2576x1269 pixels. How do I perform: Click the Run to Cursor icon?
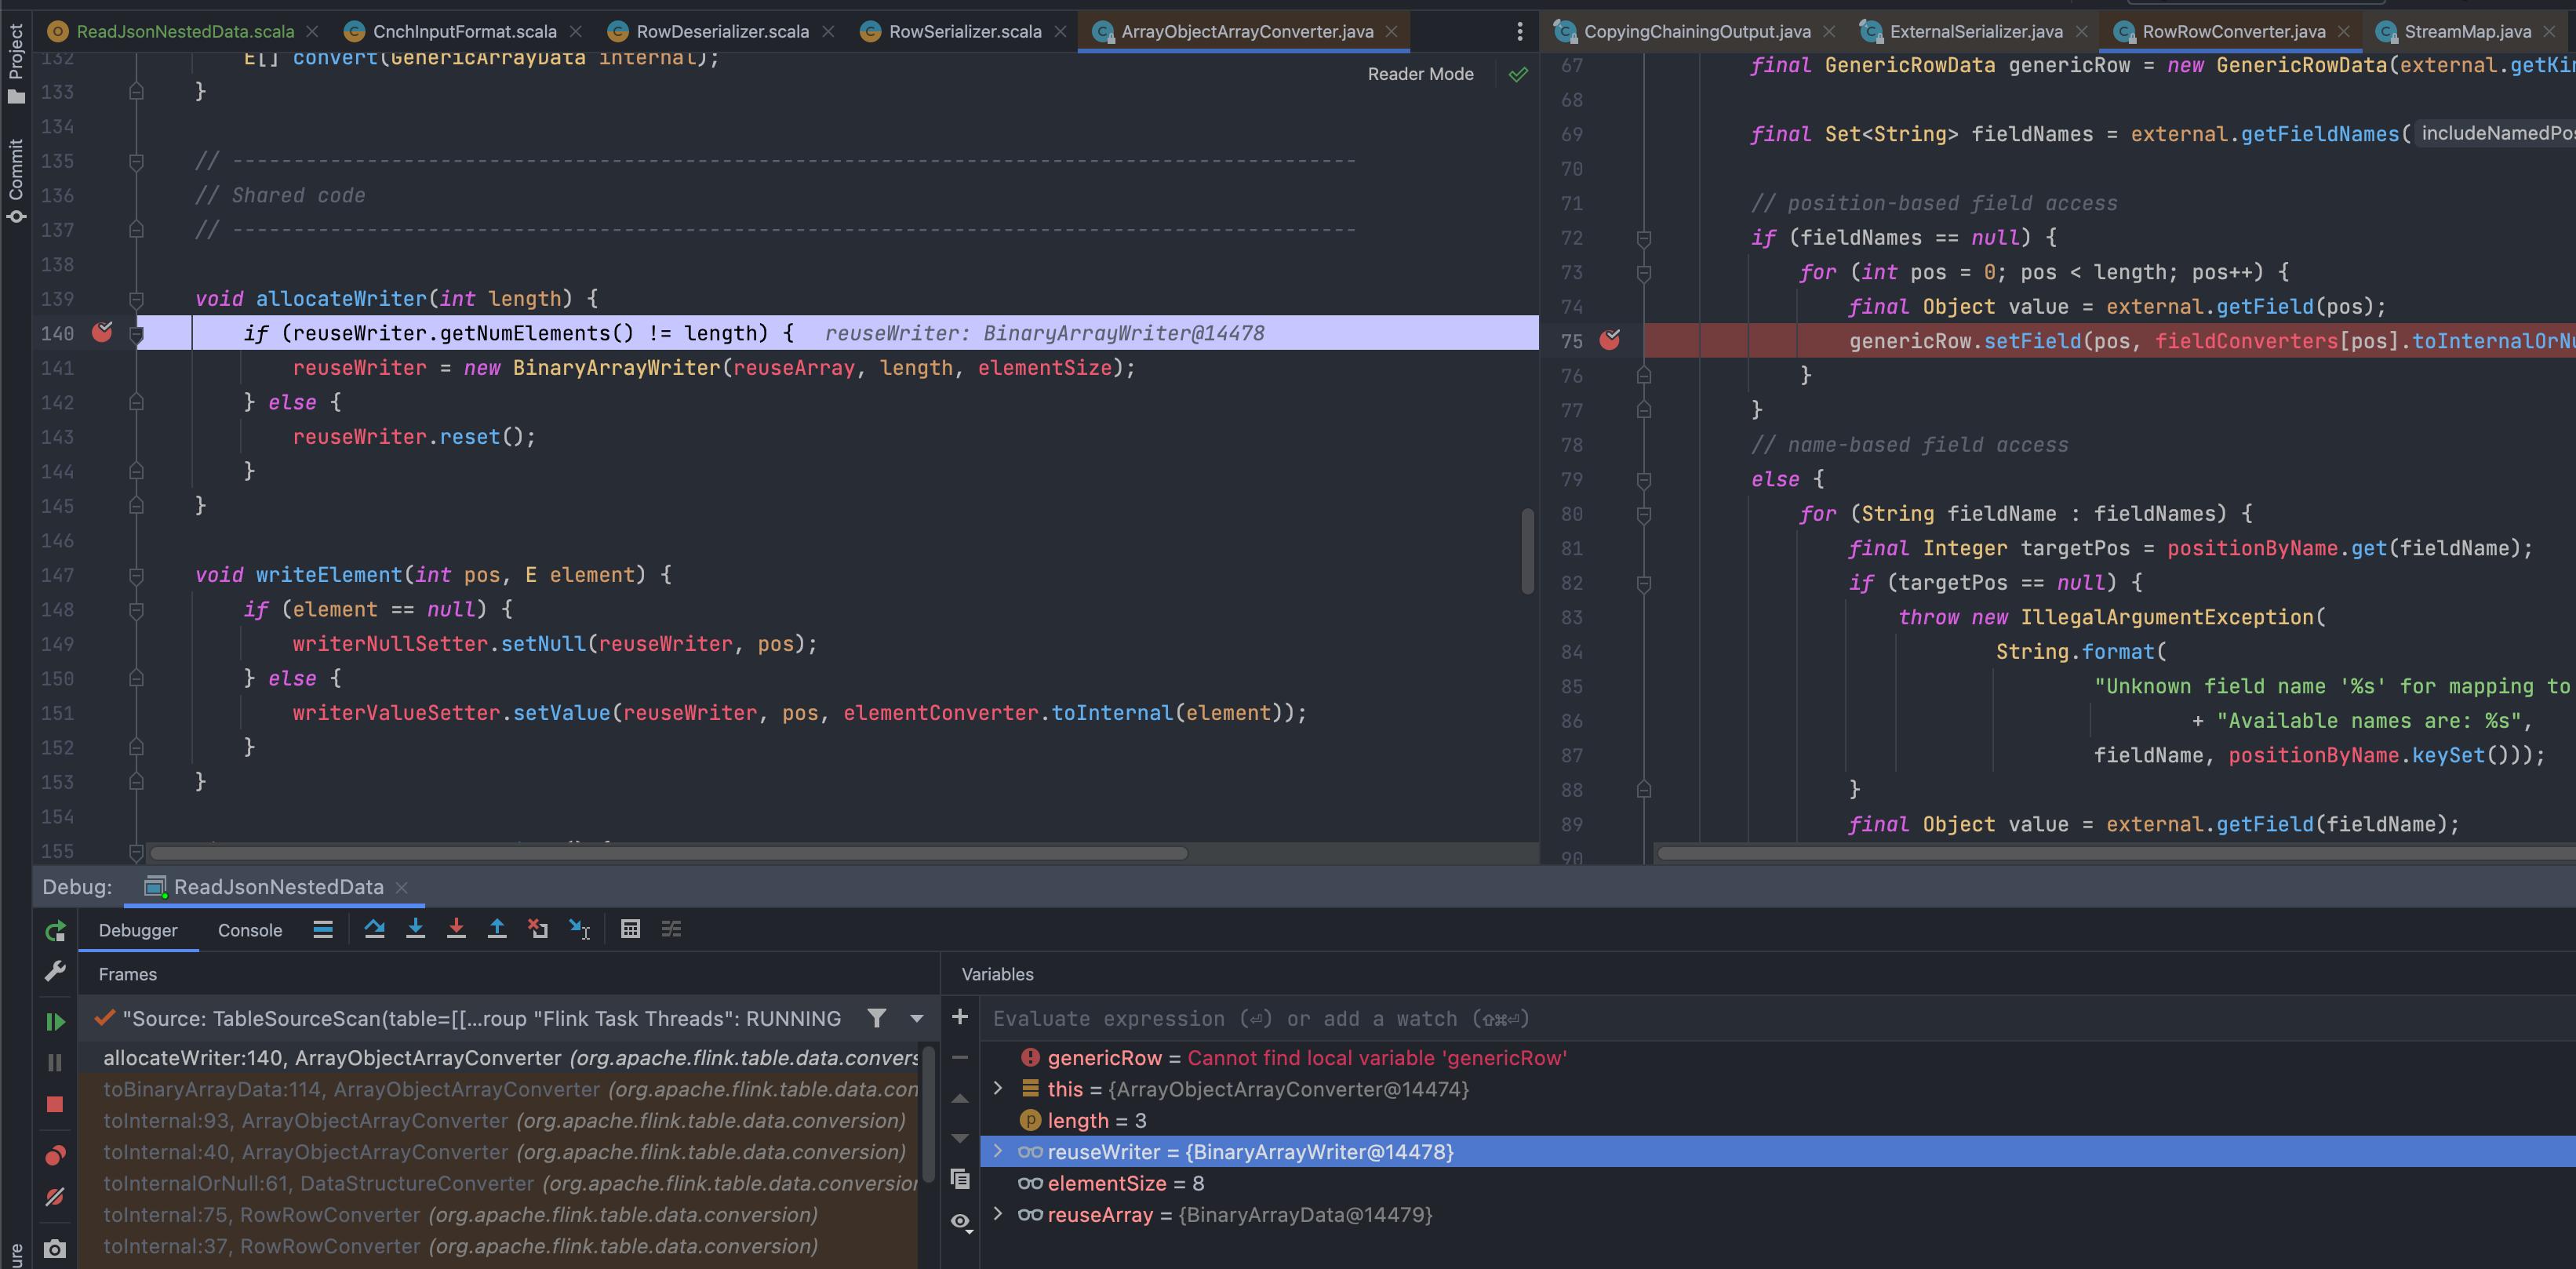(580, 929)
